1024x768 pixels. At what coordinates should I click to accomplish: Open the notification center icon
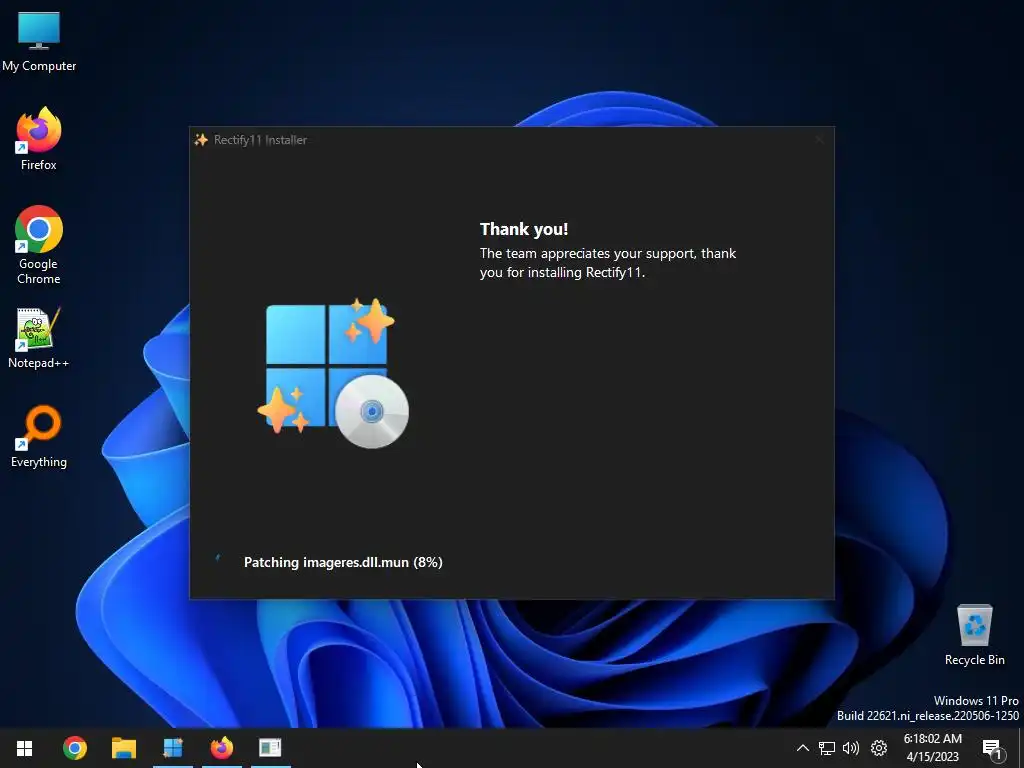[992, 749]
